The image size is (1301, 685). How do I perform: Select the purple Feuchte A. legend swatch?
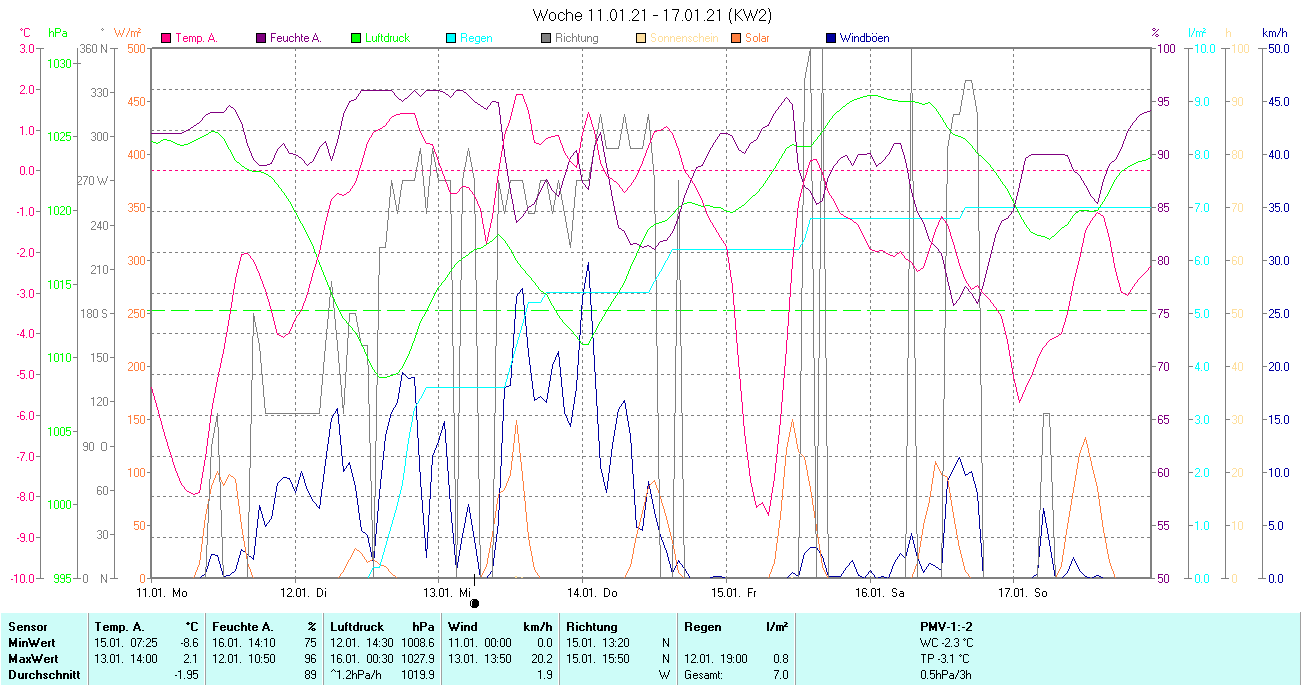click(262, 38)
